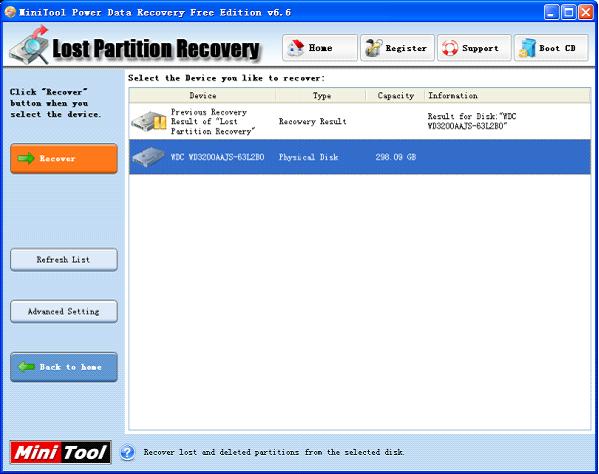The width and height of the screenshot is (599, 474).
Task: Sort list by Device column header
Action: [202, 95]
